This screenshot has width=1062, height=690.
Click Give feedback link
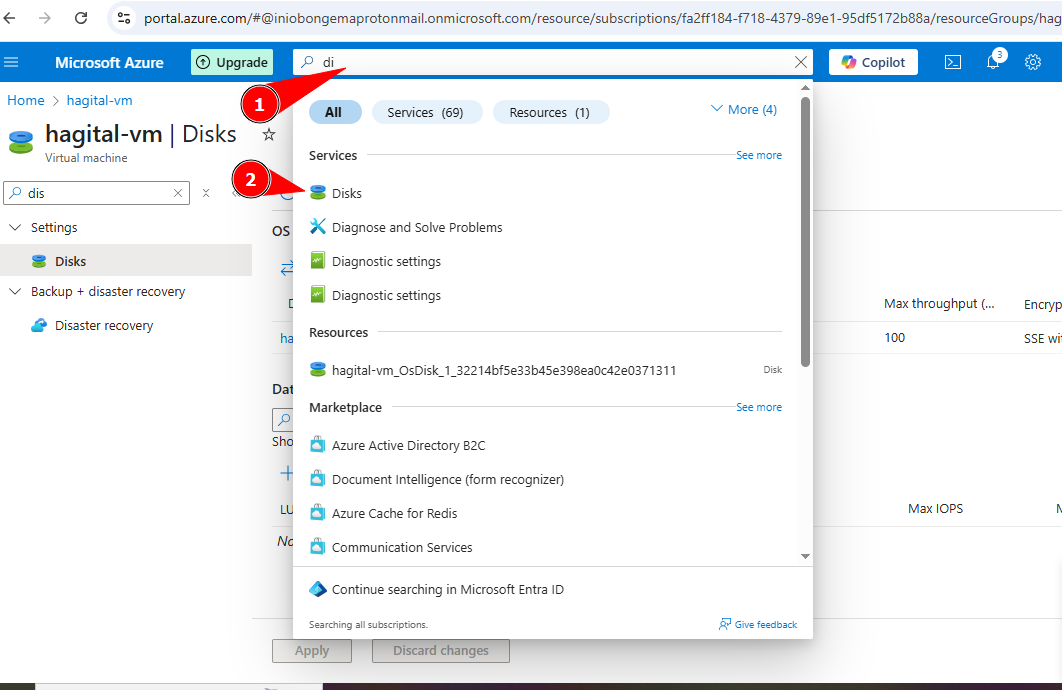click(x=758, y=624)
